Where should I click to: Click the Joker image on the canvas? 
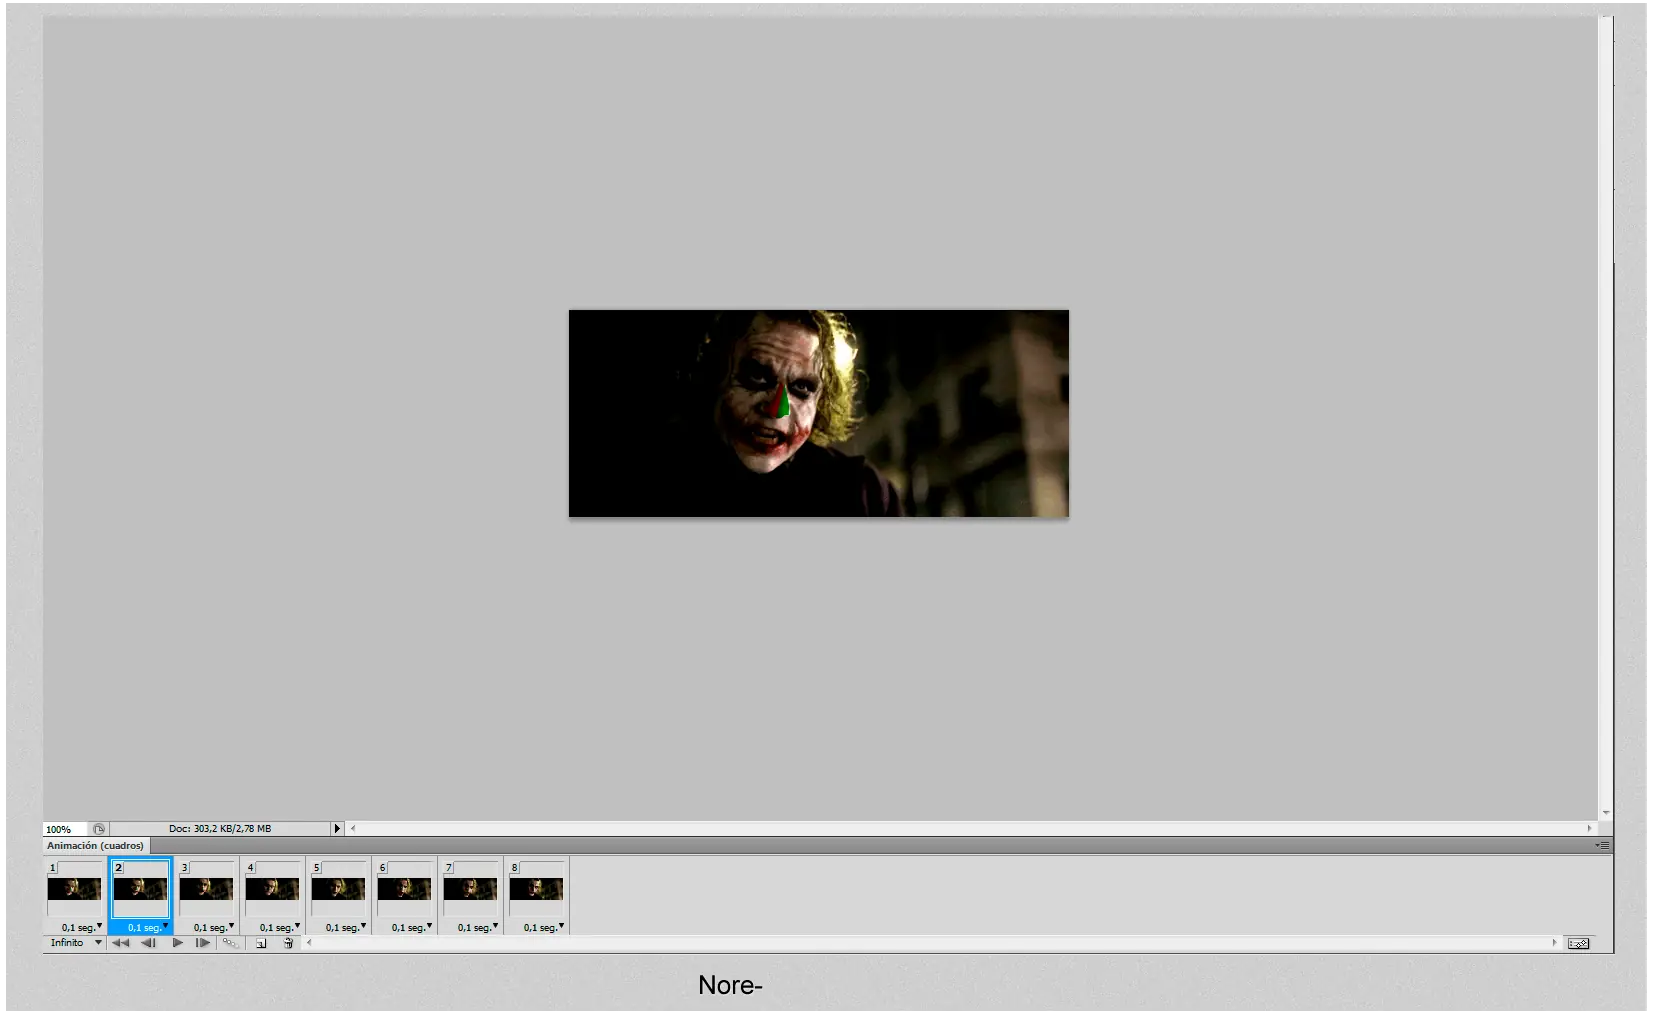click(819, 414)
